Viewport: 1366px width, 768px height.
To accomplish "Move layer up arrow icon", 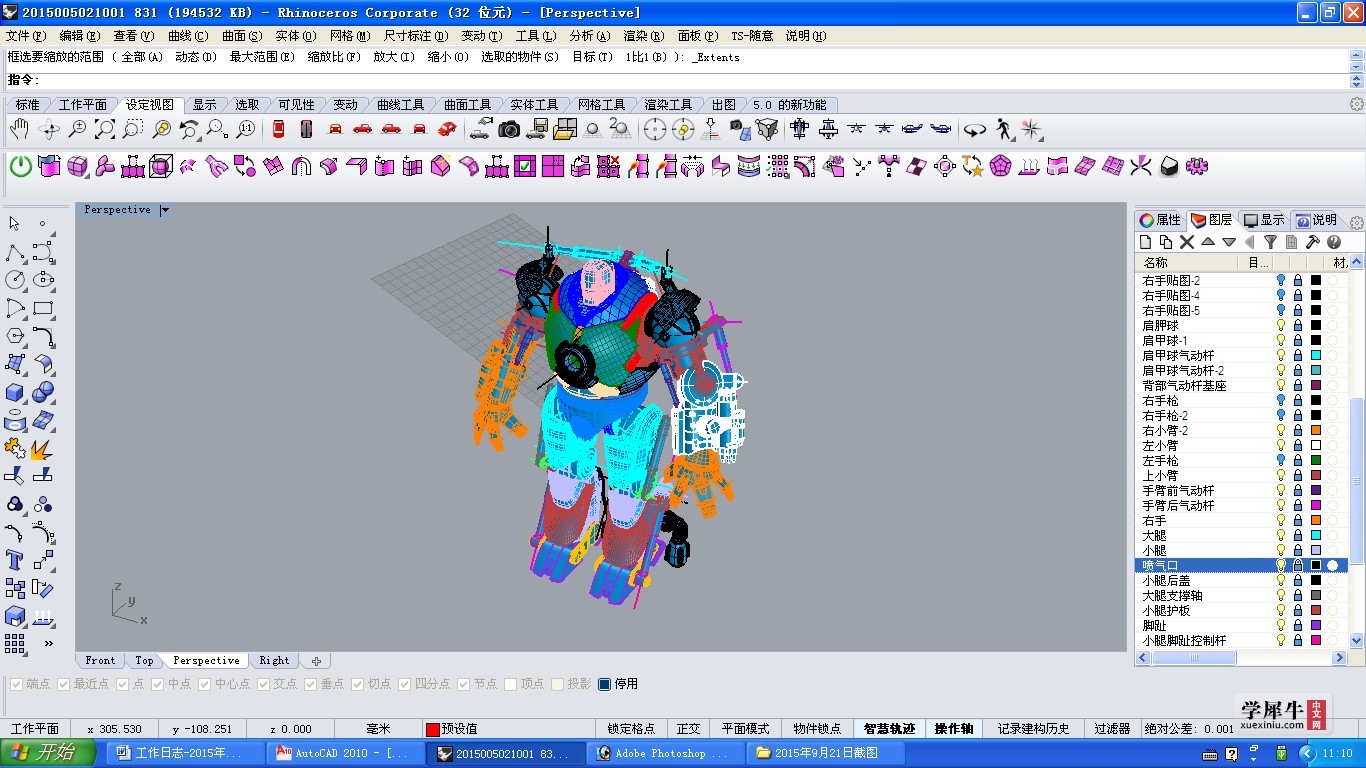I will 1208,242.
